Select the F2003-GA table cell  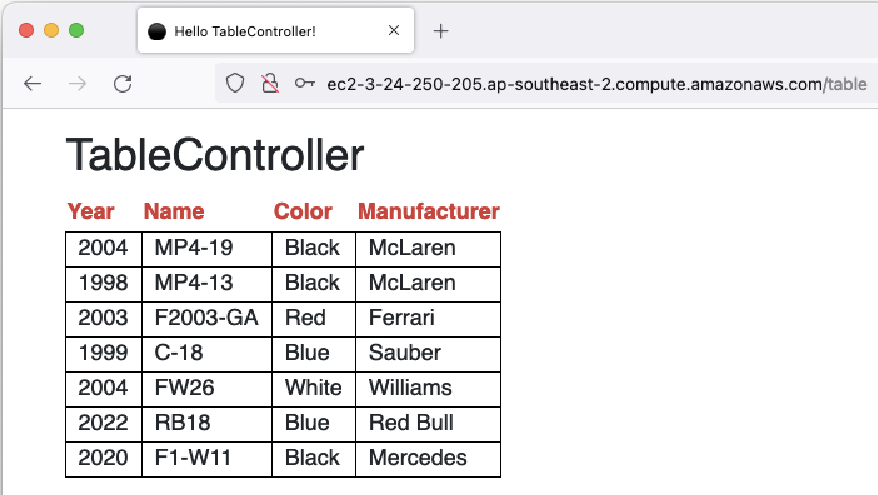[x=207, y=319]
